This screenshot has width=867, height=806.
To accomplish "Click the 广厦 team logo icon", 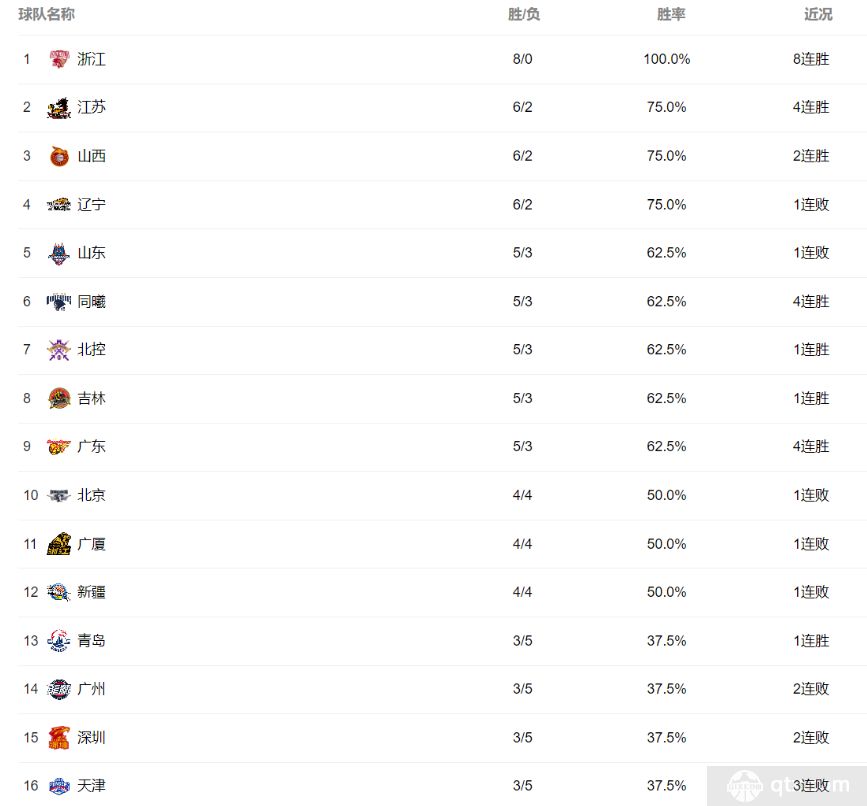I will 59,544.
